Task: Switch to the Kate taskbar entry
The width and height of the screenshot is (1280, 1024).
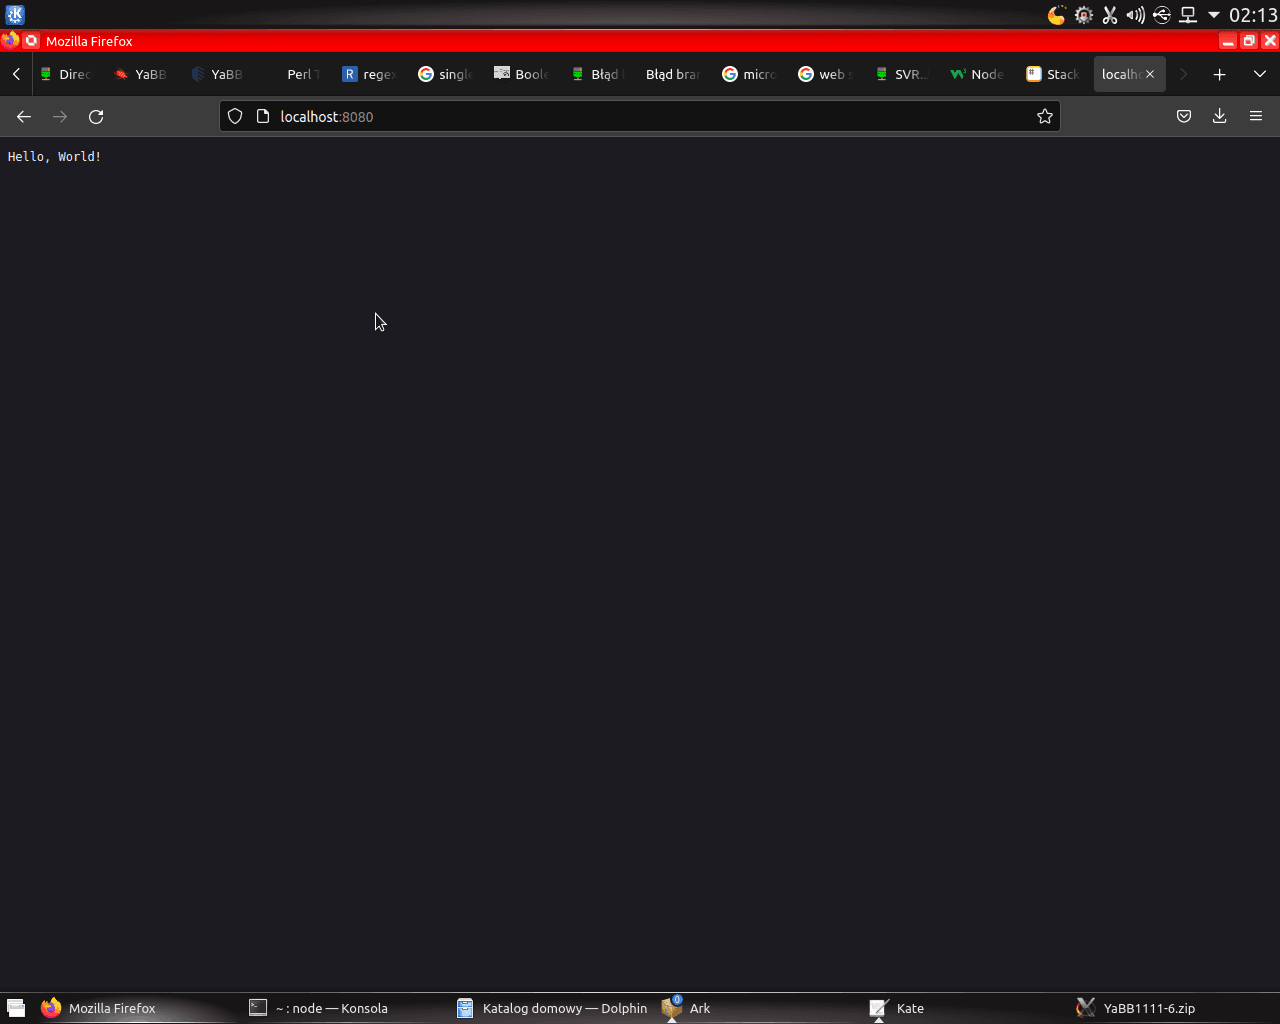Action: (967, 1008)
